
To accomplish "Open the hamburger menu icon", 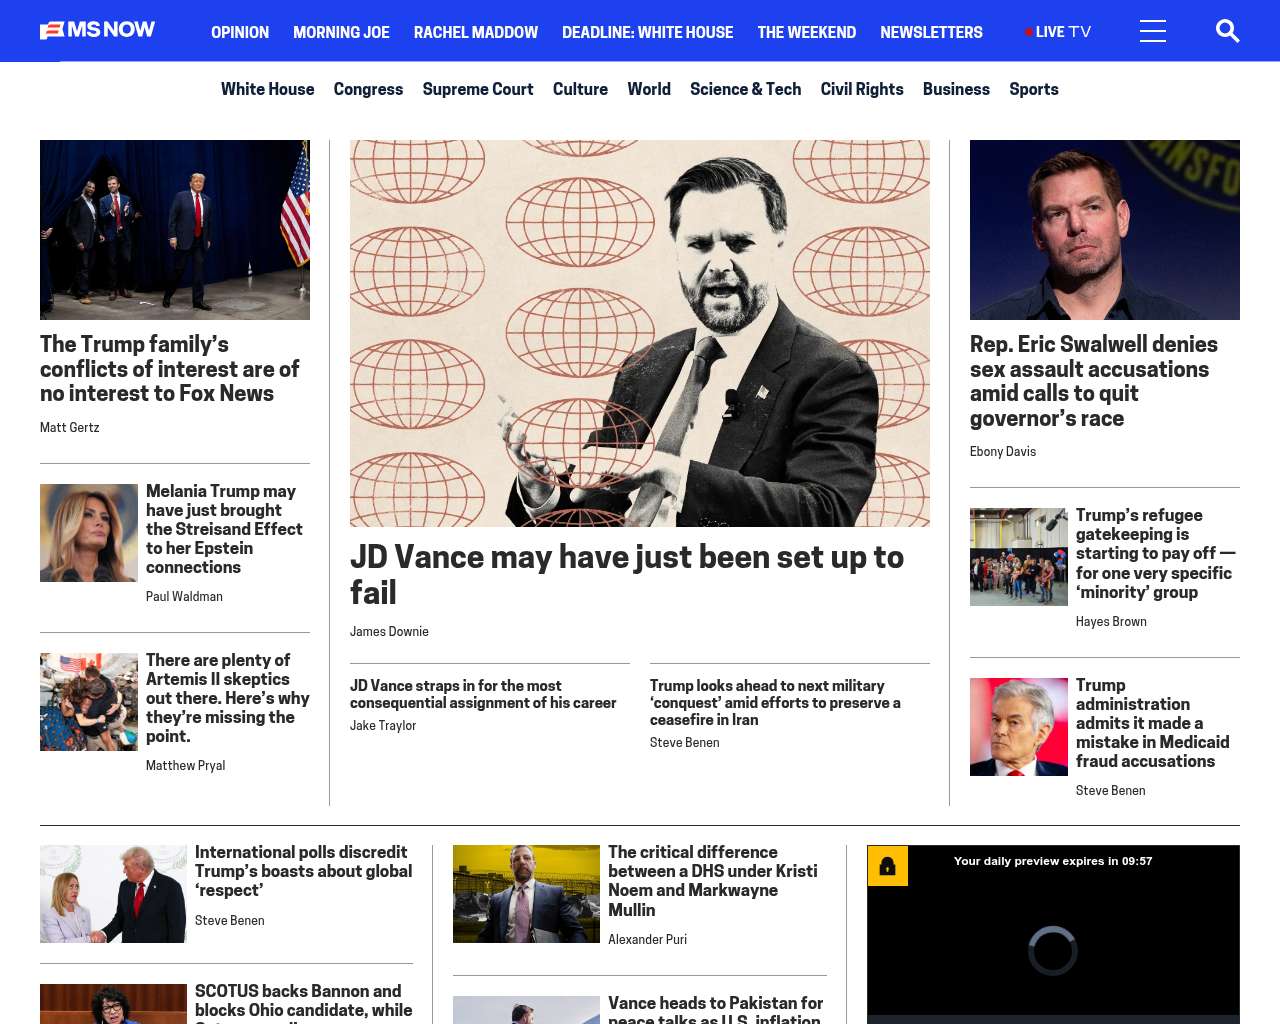I will (x=1153, y=31).
